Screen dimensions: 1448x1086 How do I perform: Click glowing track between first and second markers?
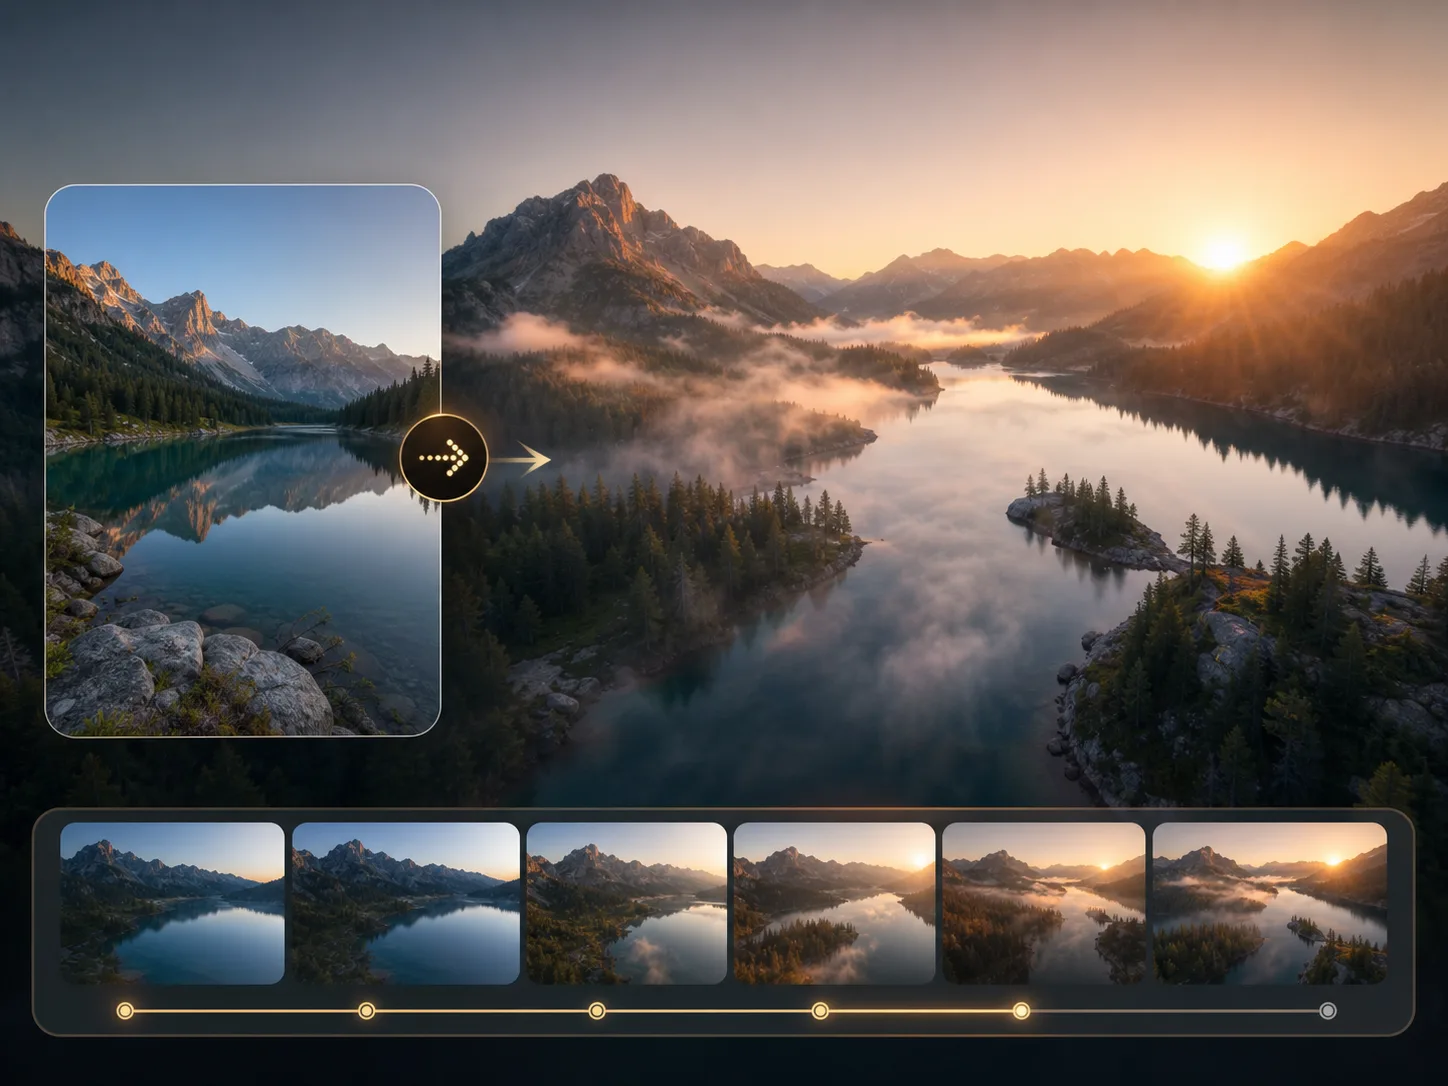coord(246,1011)
